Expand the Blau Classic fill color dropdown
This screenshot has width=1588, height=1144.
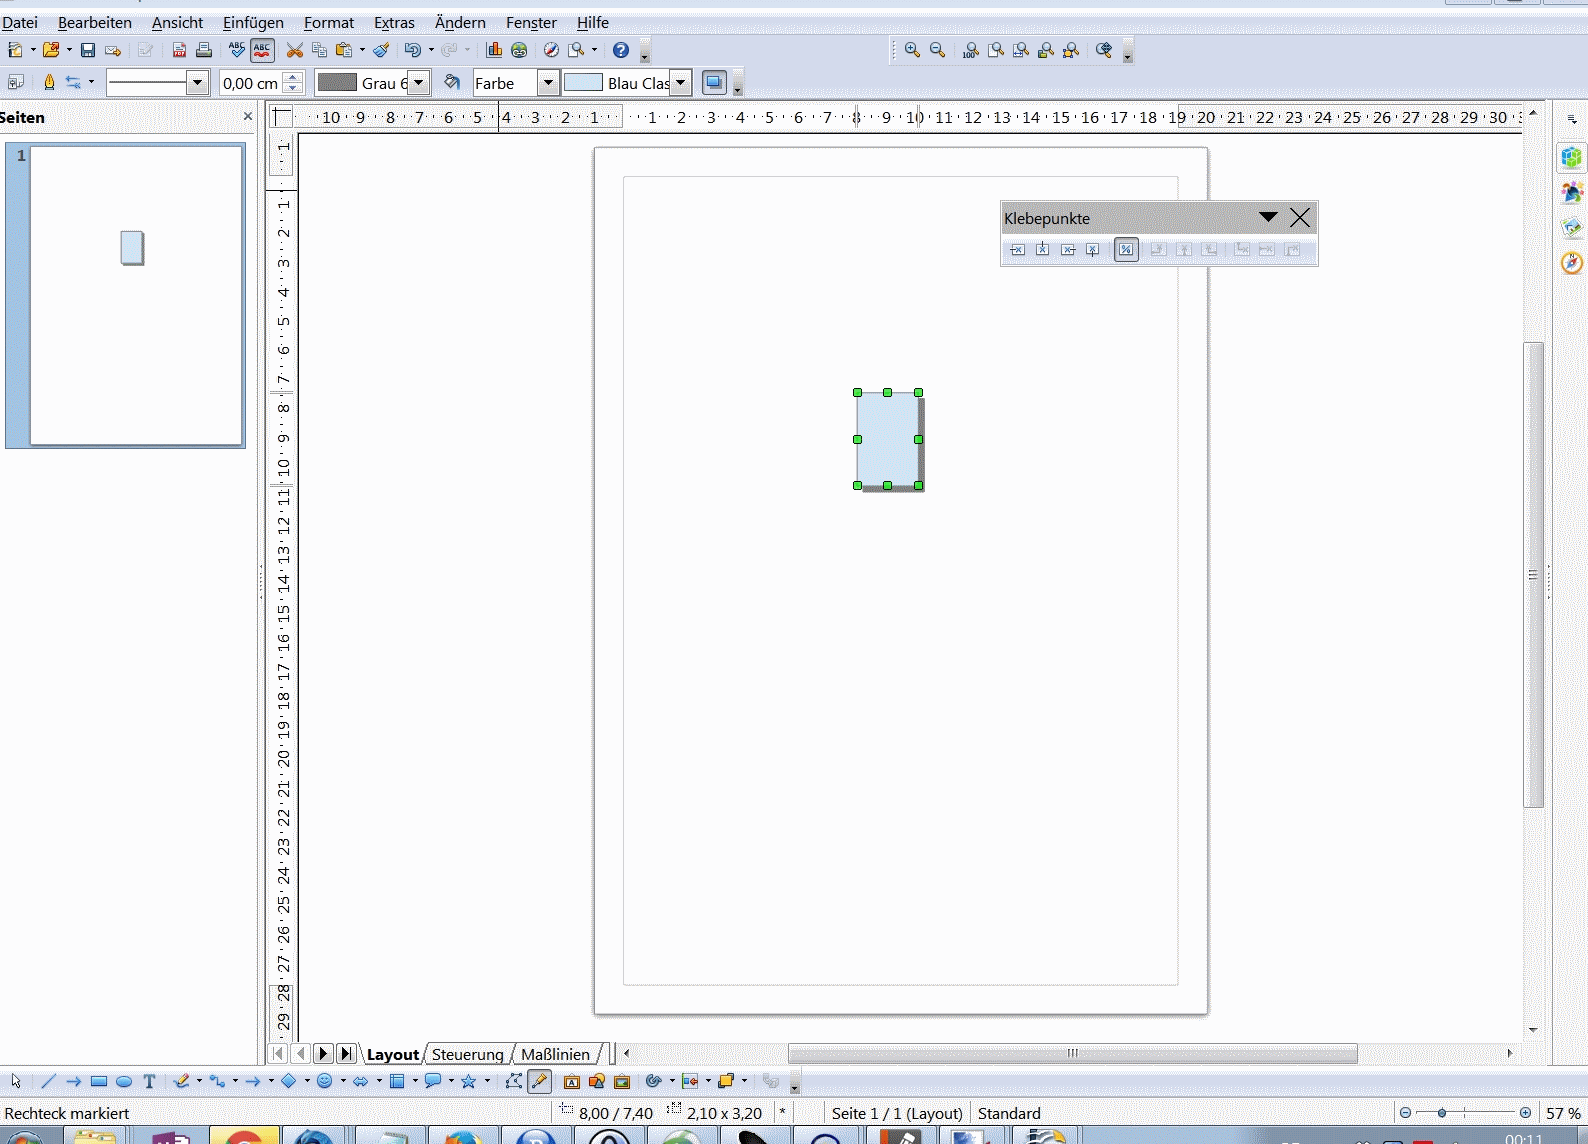pos(680,83)
